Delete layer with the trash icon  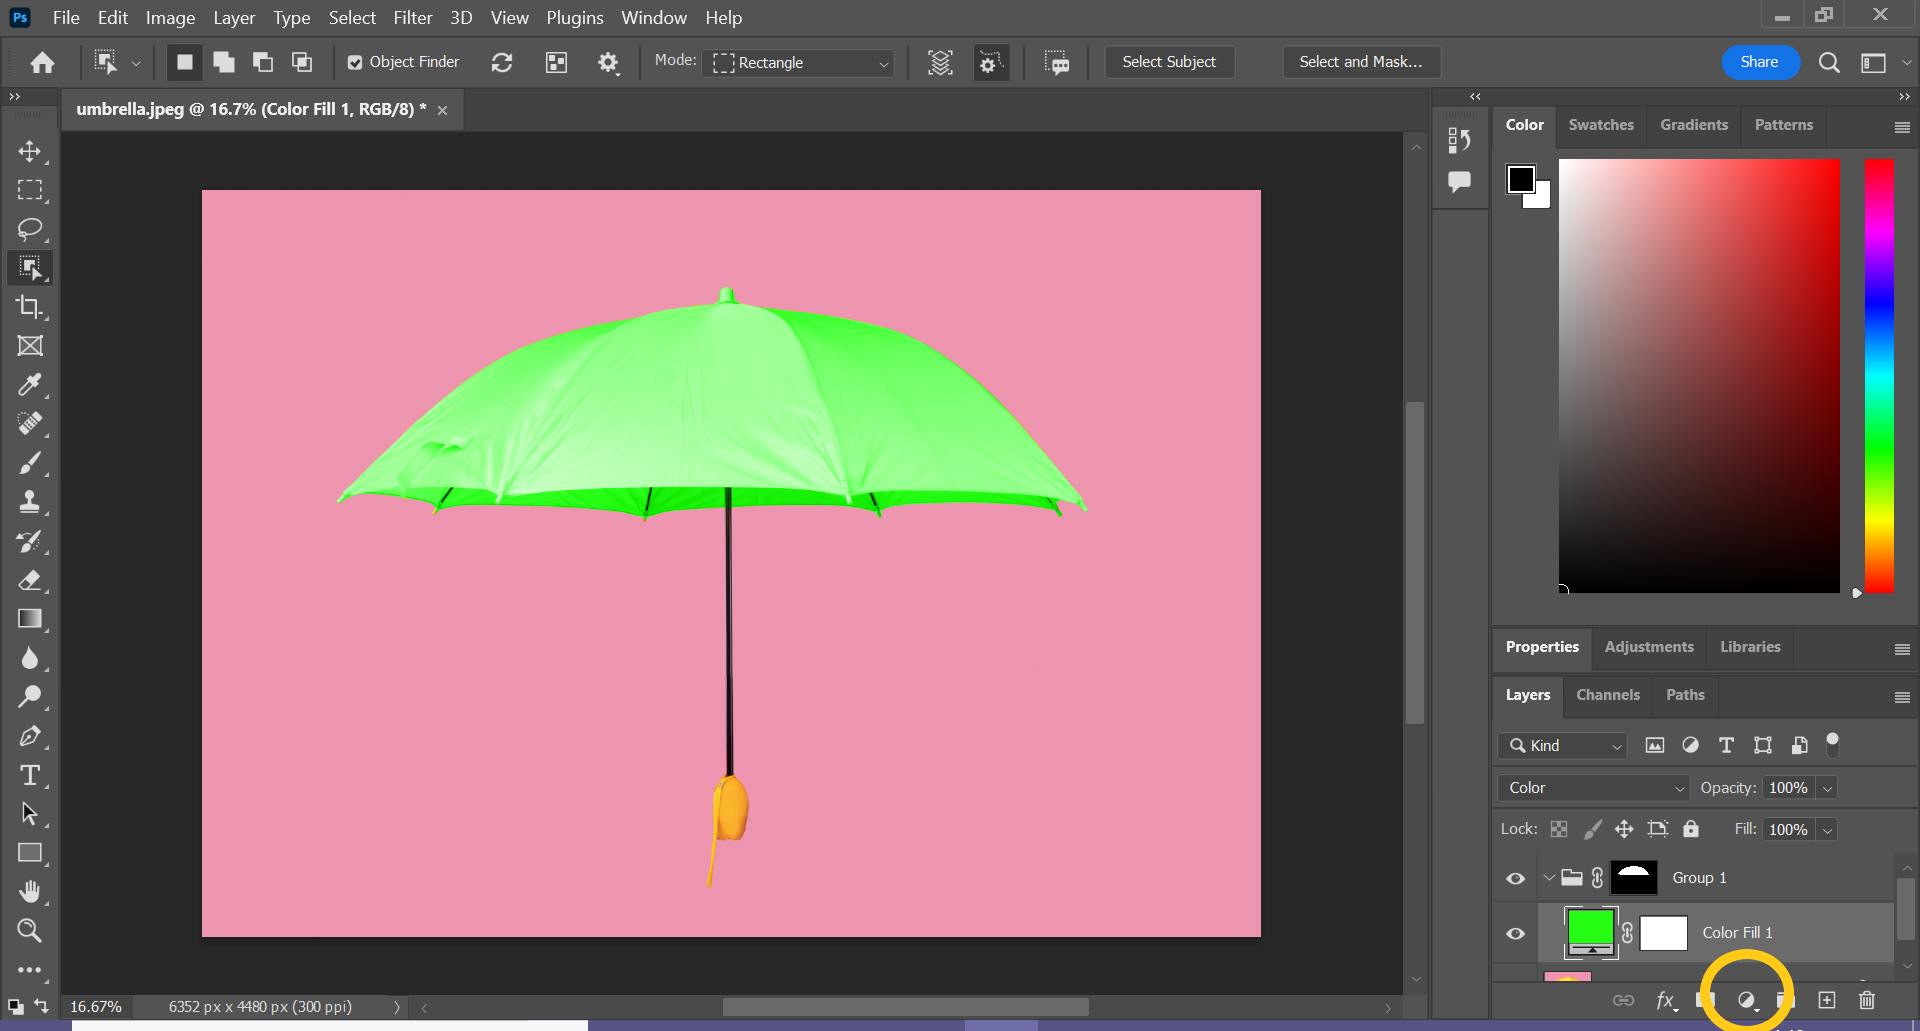pos(1867,1000)
